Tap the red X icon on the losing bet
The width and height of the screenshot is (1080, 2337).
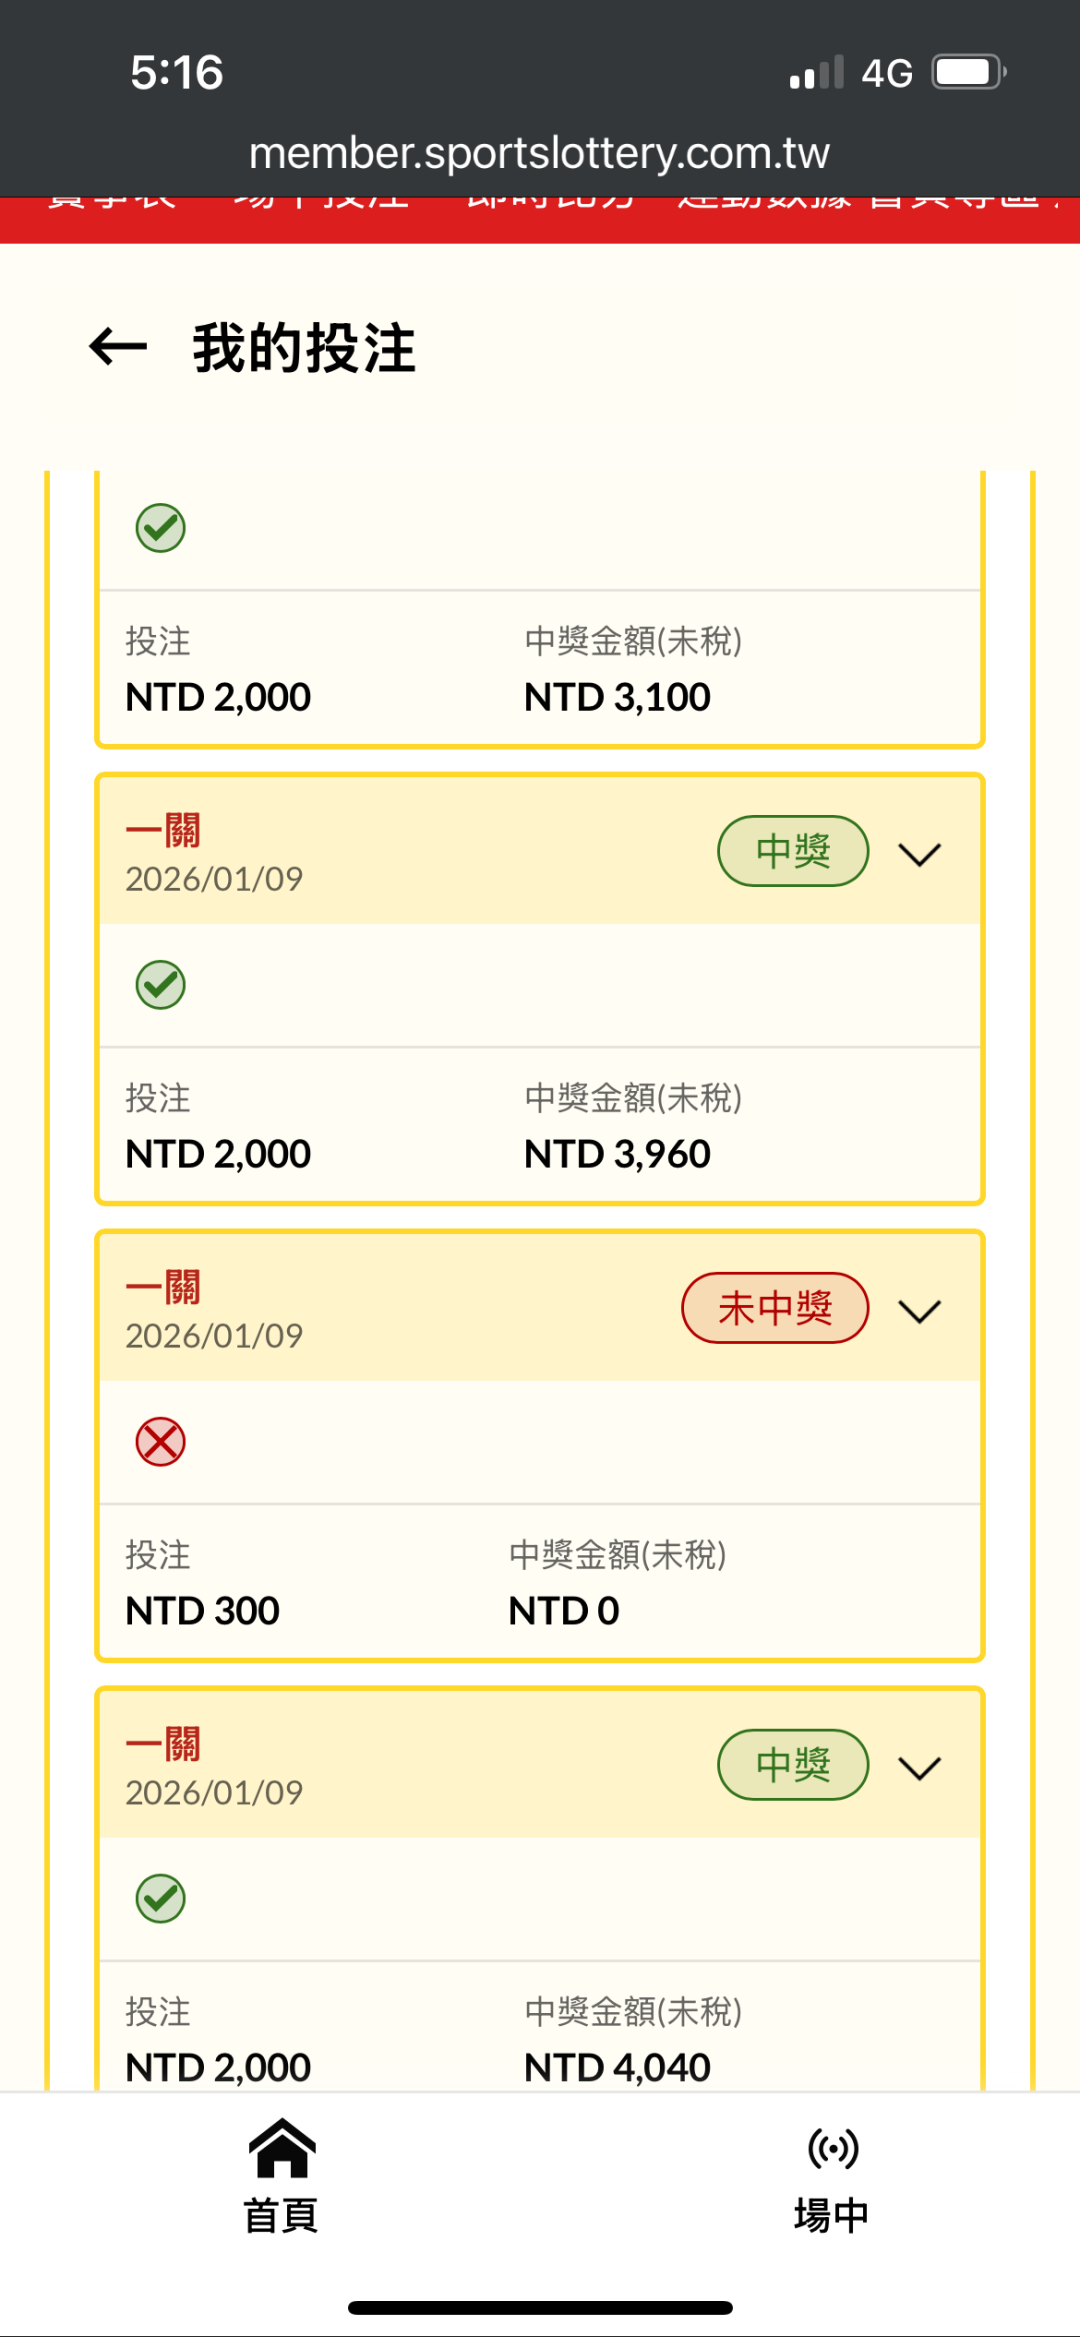(160, 1442)
